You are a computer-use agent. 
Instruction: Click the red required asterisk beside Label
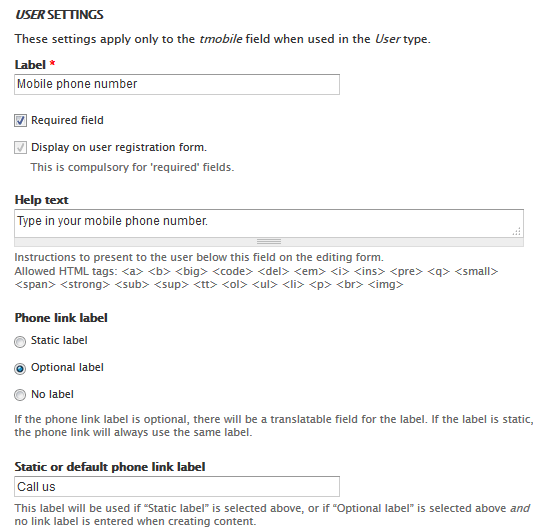pos(52,64)
